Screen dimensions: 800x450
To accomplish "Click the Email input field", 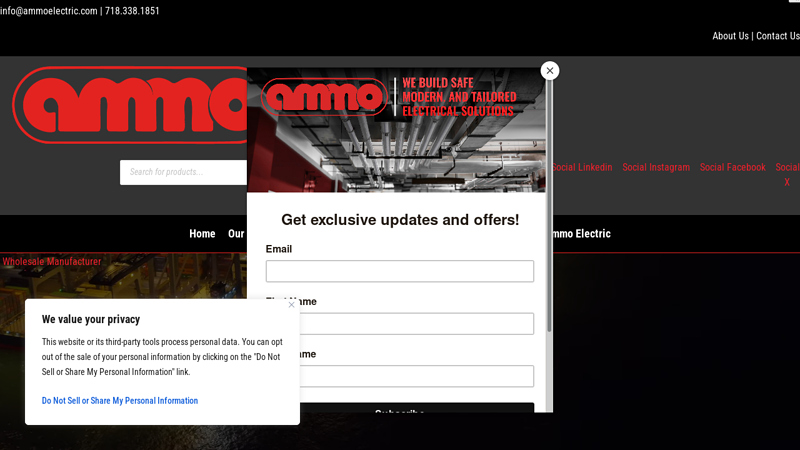I will tap(399, 271).
